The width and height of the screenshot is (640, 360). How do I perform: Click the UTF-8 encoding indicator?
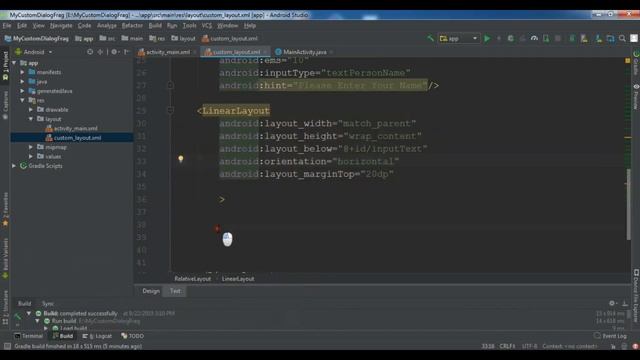pyautogui.click(x=529, y=346)
